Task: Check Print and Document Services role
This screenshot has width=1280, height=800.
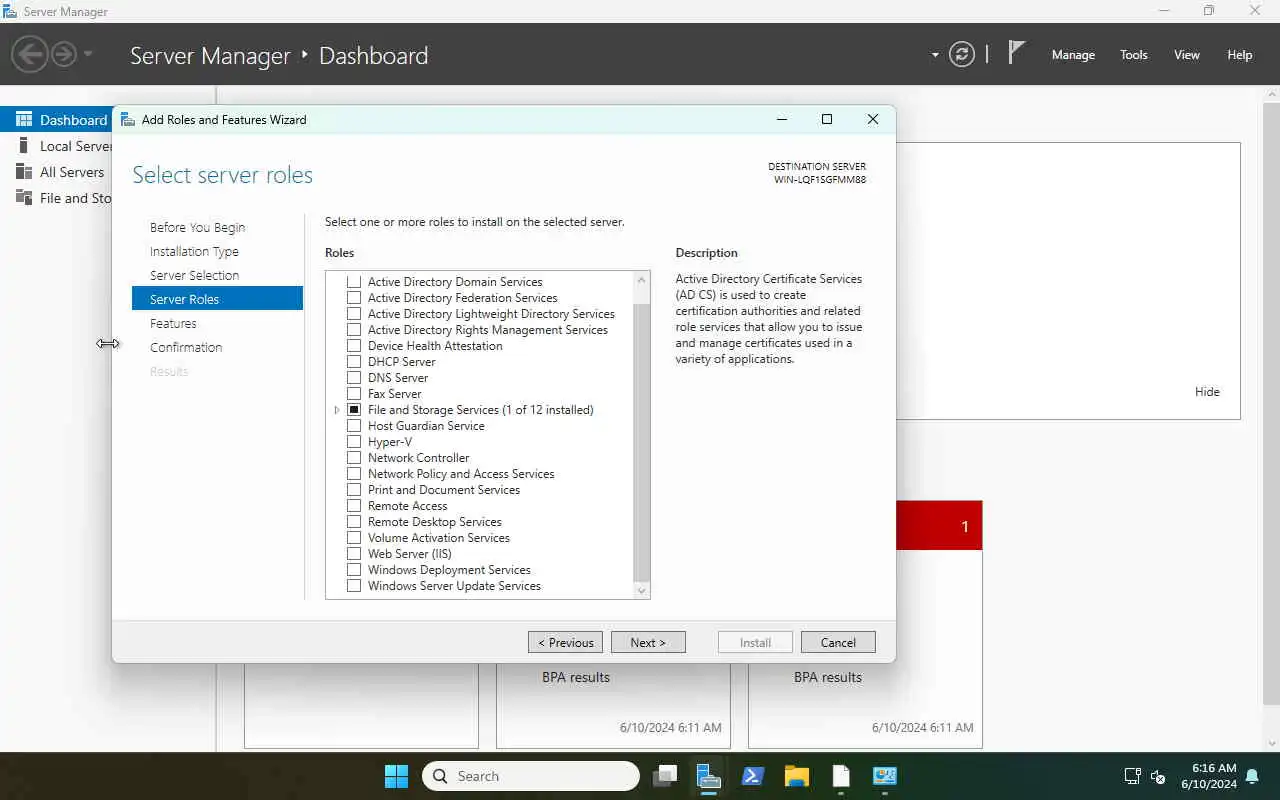Action: 354,490
